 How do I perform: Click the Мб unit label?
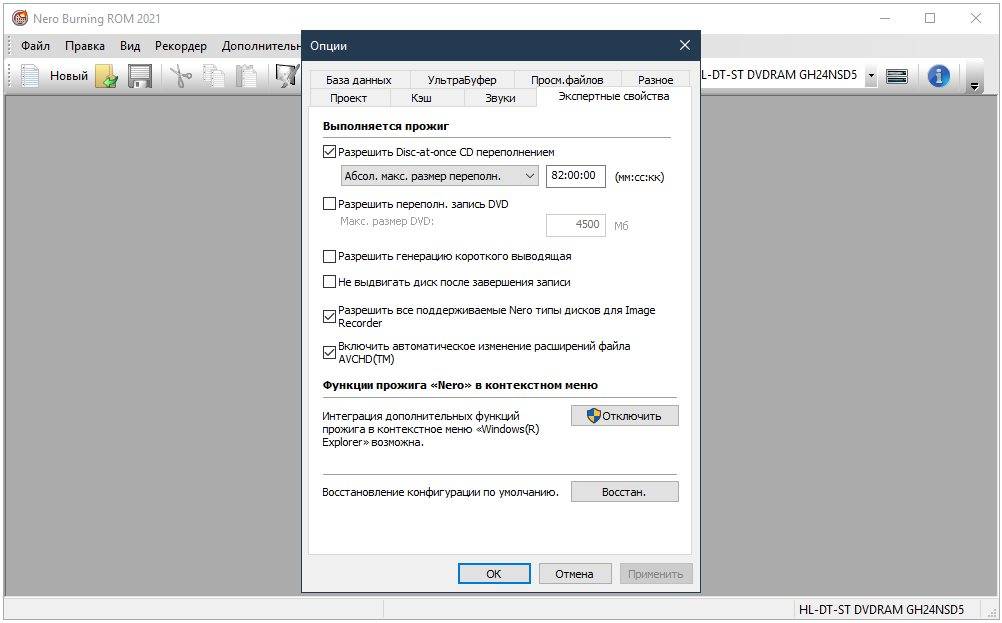pos(621,226)
